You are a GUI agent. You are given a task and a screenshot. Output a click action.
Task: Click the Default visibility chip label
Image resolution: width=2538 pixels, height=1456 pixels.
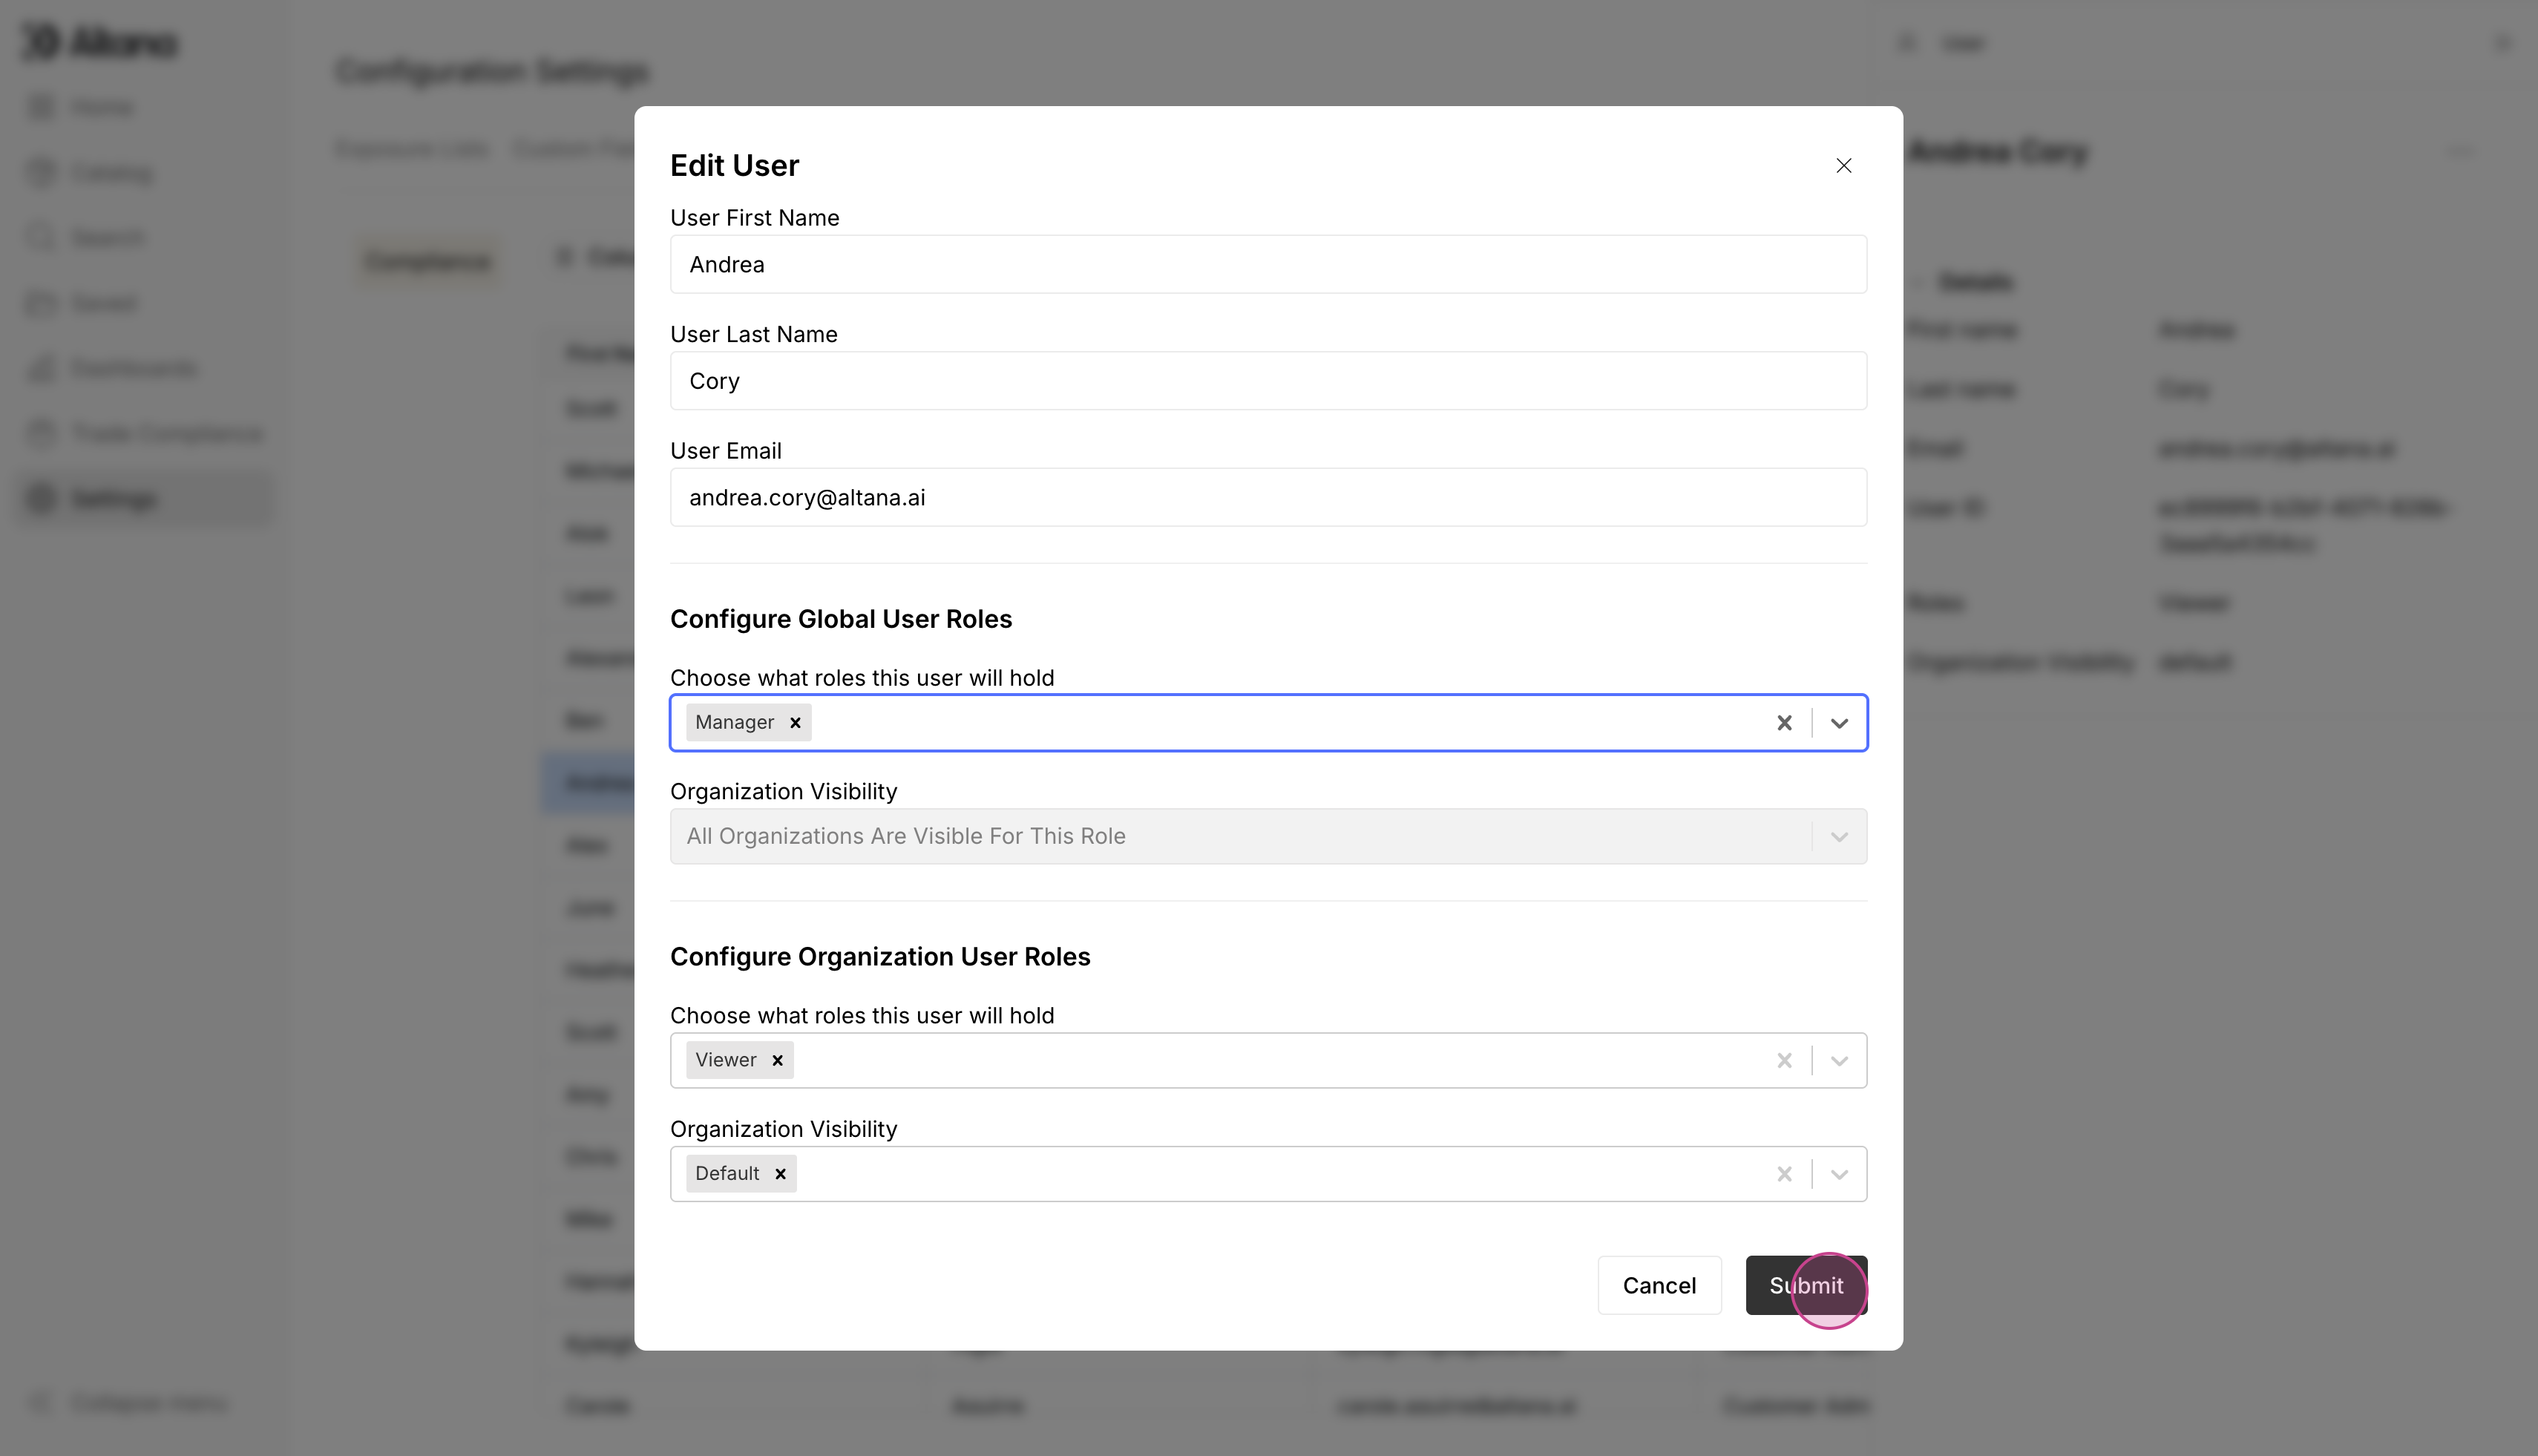(x=727, y=1173)
